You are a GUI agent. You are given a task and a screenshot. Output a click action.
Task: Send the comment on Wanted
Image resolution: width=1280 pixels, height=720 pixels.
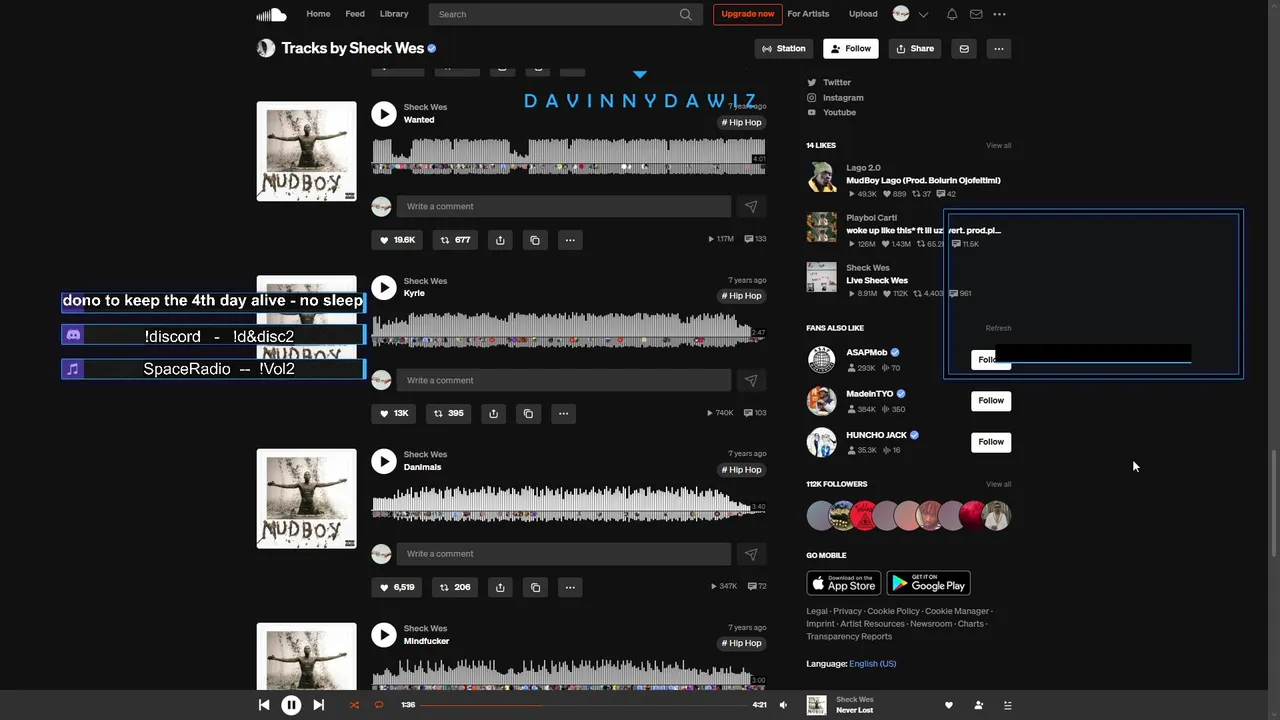(x=751, y=206)
